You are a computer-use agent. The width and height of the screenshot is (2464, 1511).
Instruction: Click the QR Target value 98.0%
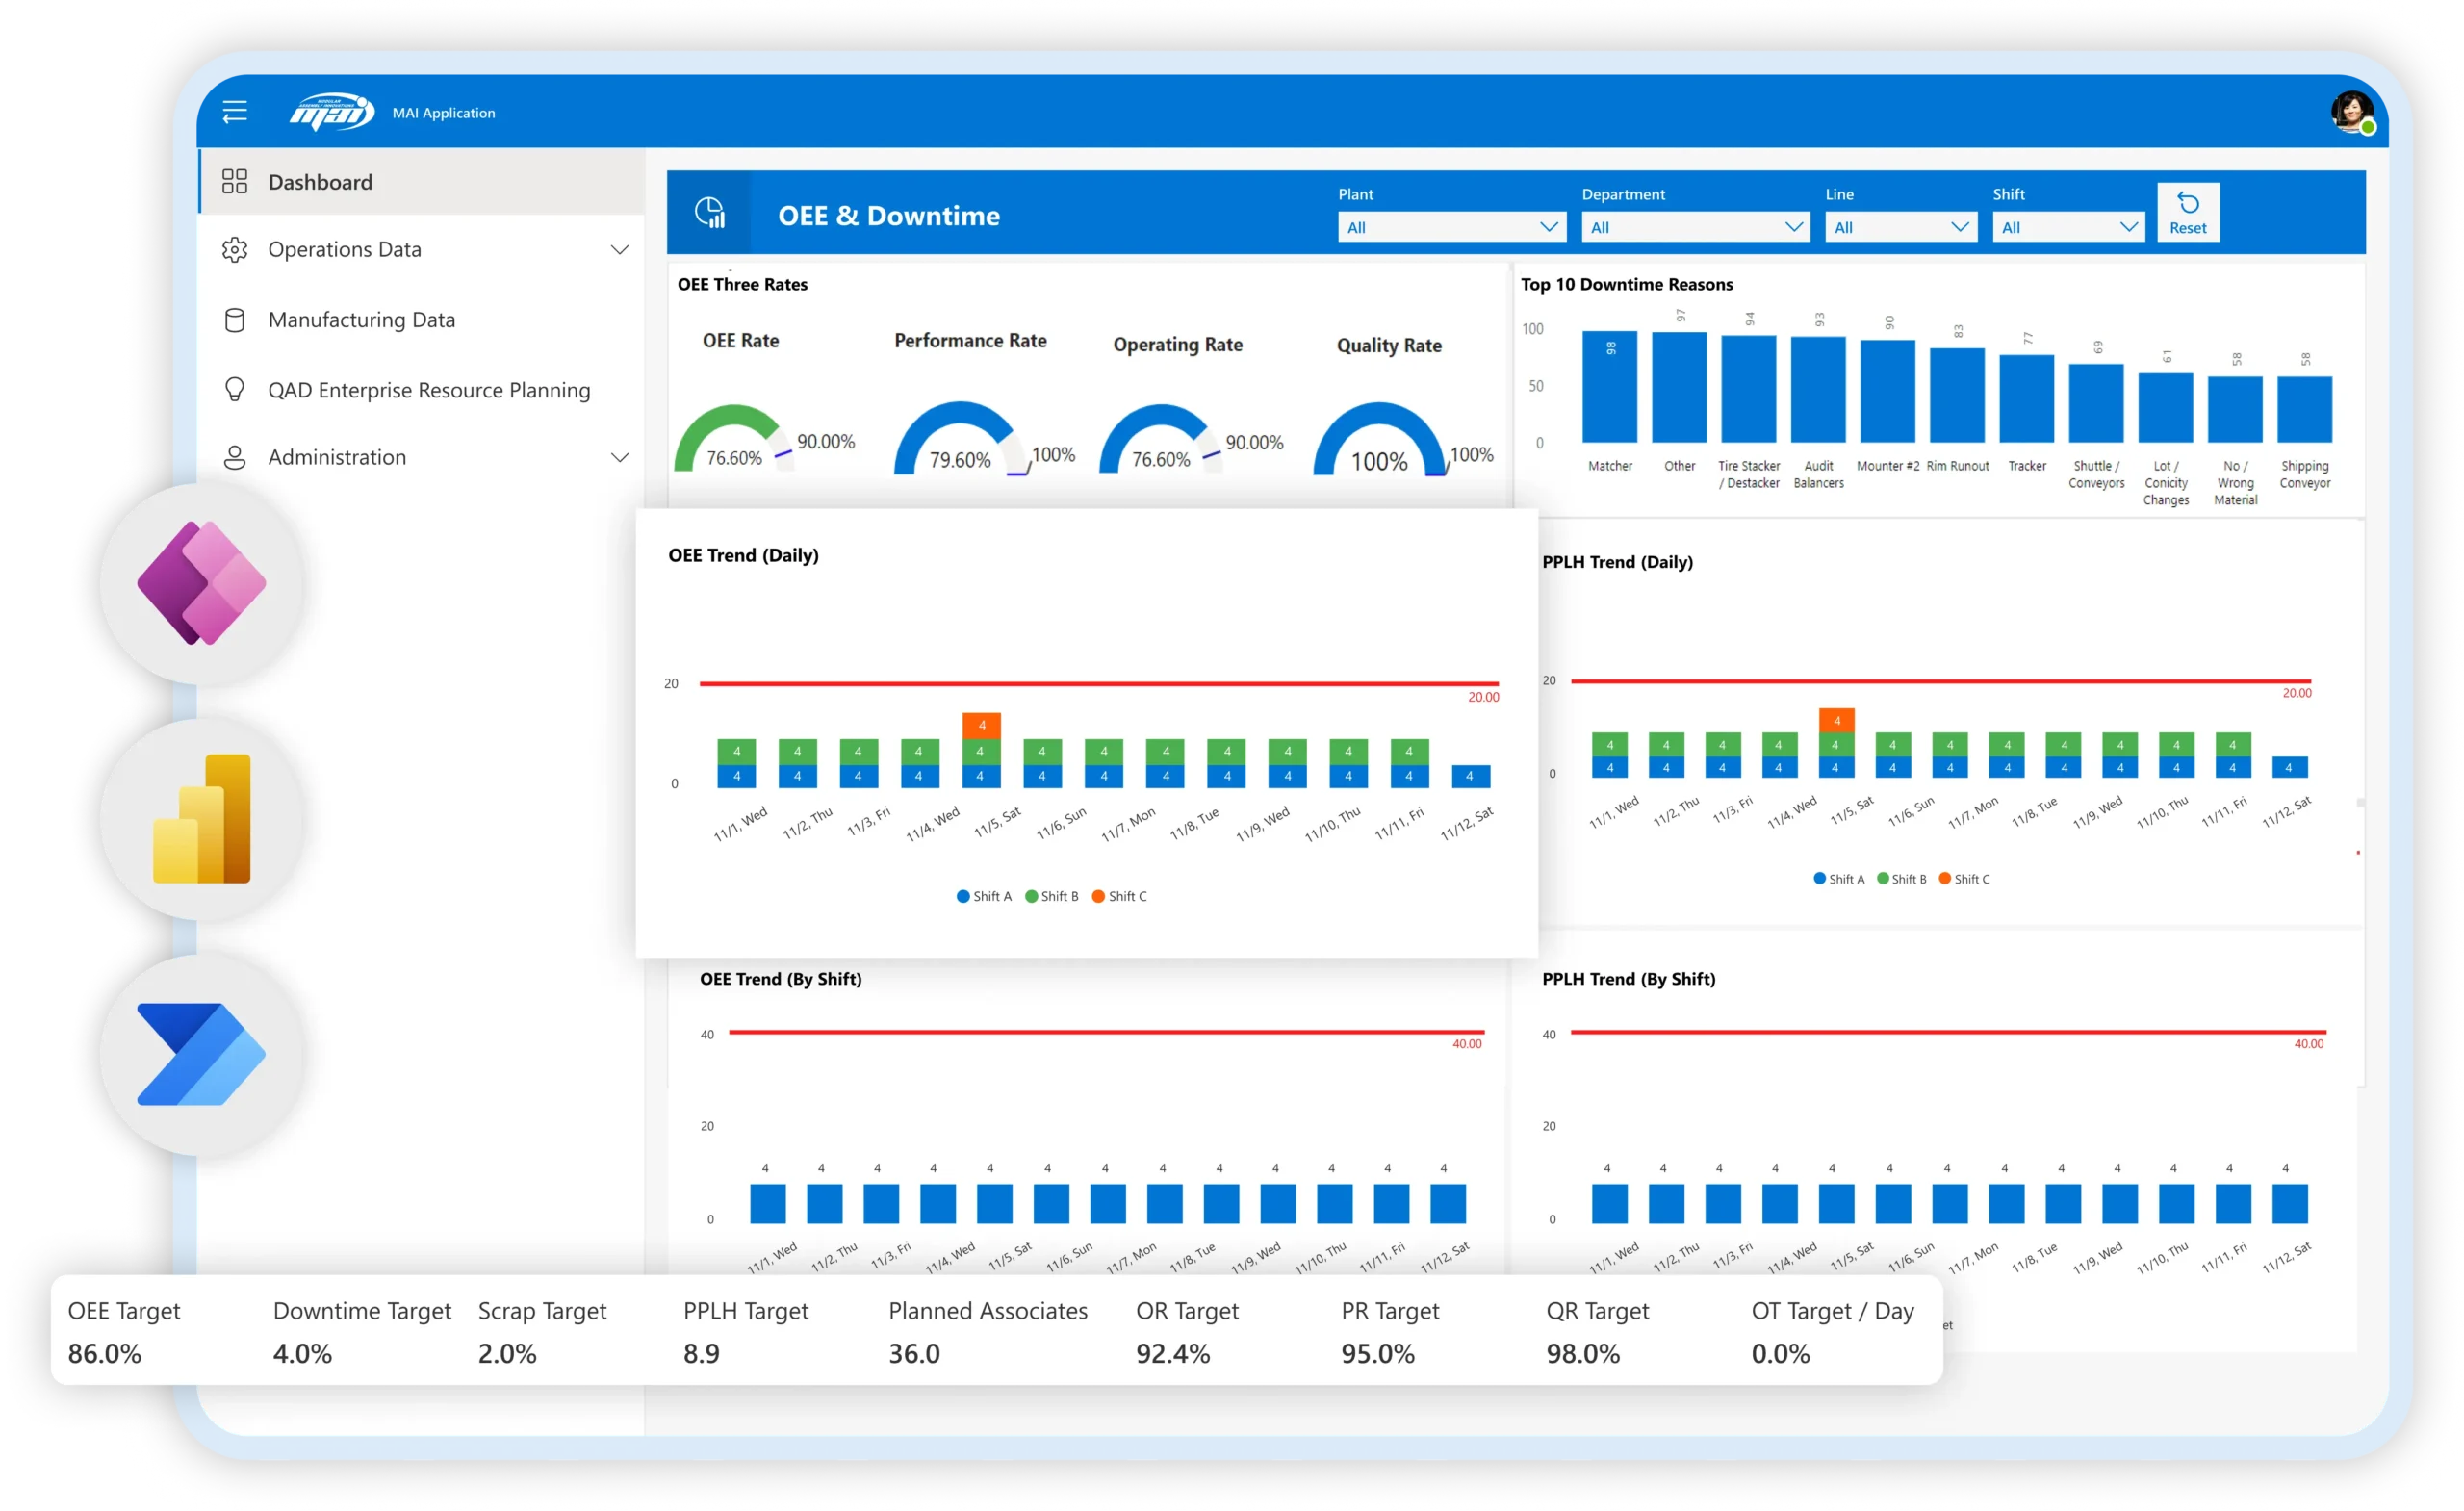click(1584, 1353)
